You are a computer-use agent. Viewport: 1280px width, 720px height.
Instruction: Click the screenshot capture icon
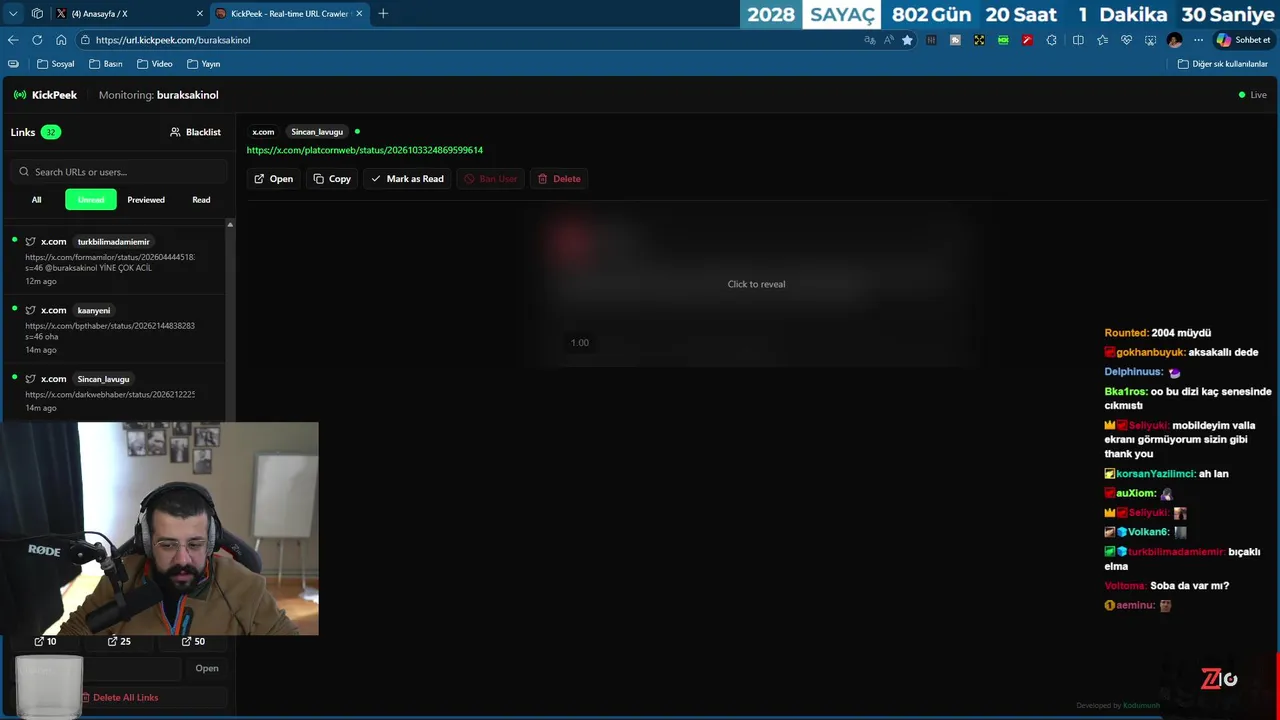click(x=1150, y=40)
